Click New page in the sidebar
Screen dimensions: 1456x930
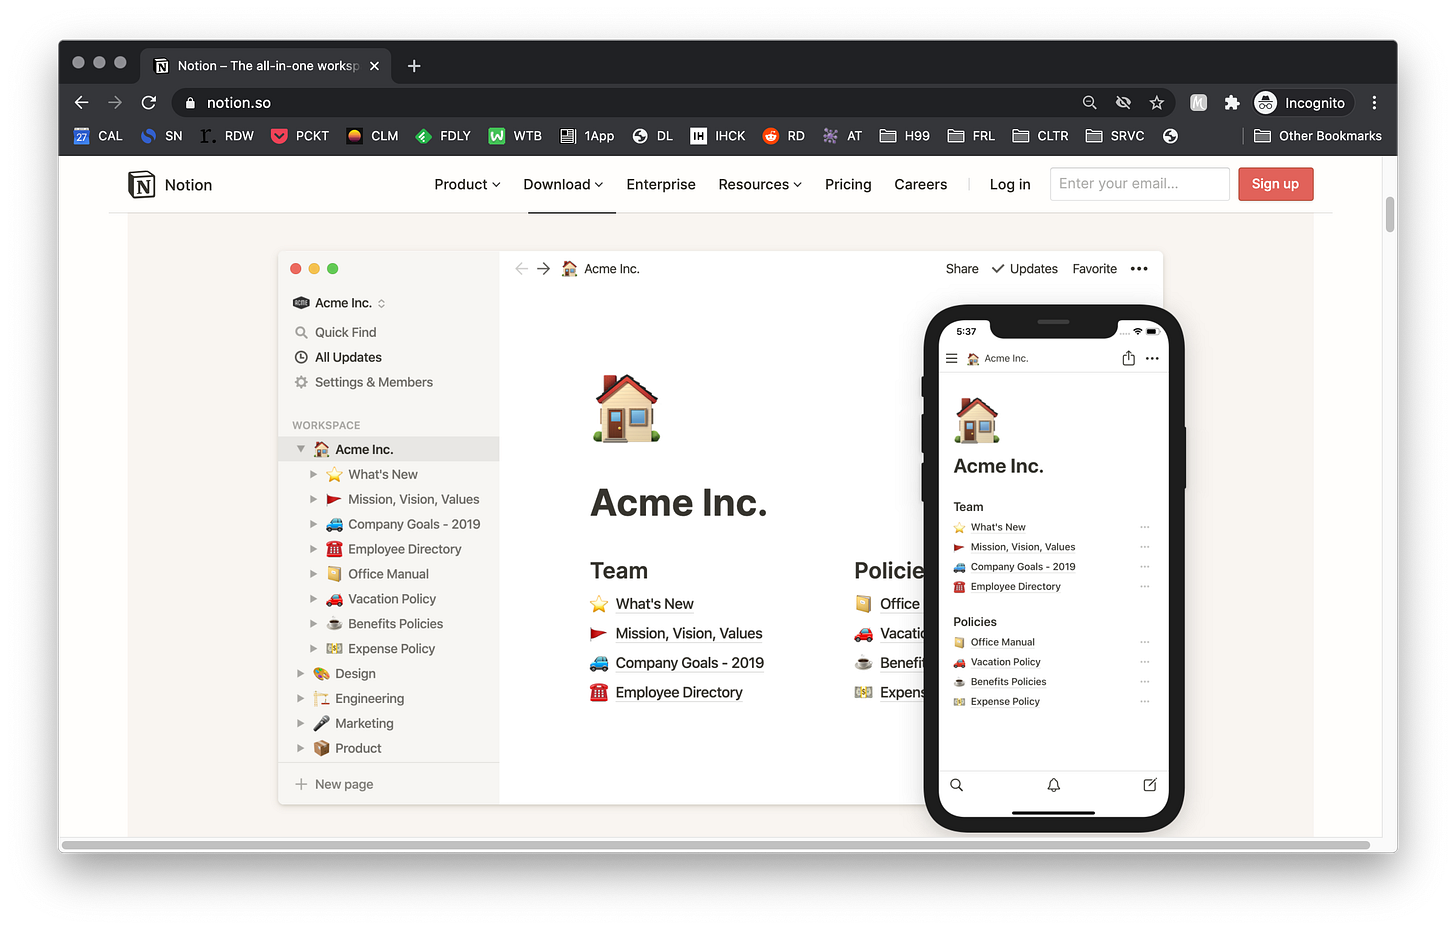[x=334, y=784]
